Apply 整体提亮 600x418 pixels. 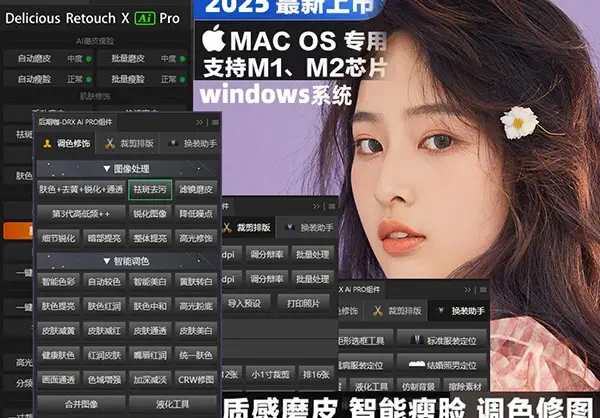(x=150, y=238)
